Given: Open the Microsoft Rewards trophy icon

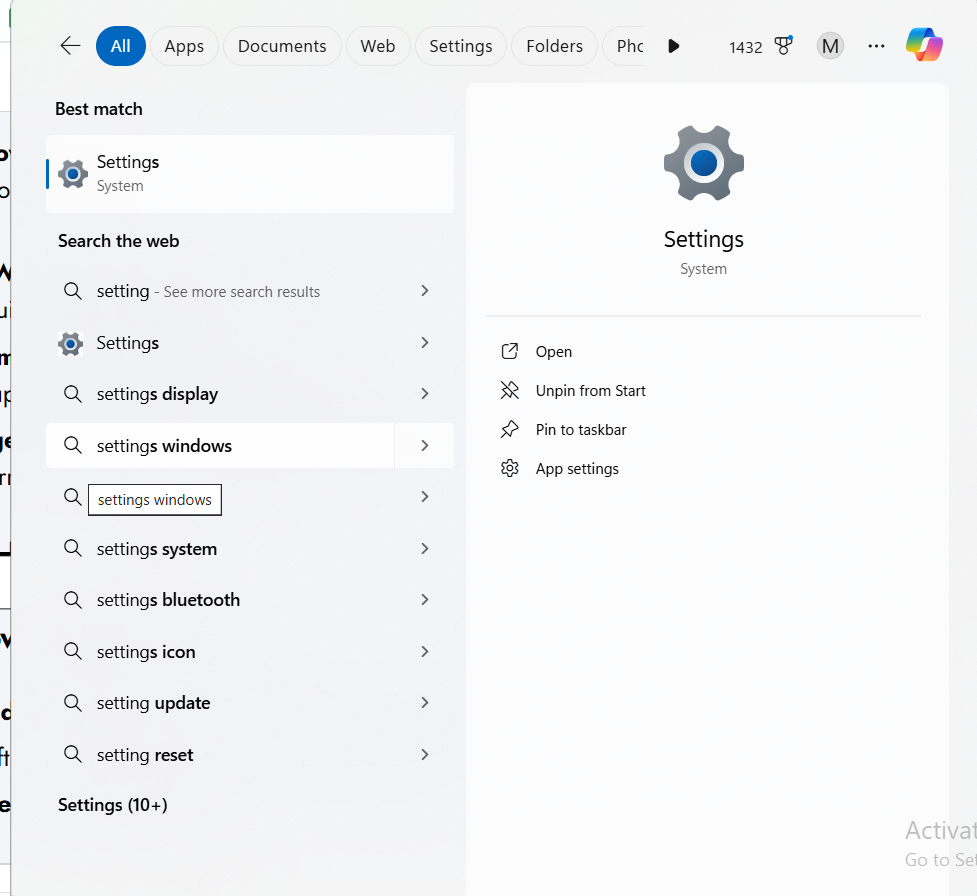Looking at the screenshot, I should coord(783,45).
